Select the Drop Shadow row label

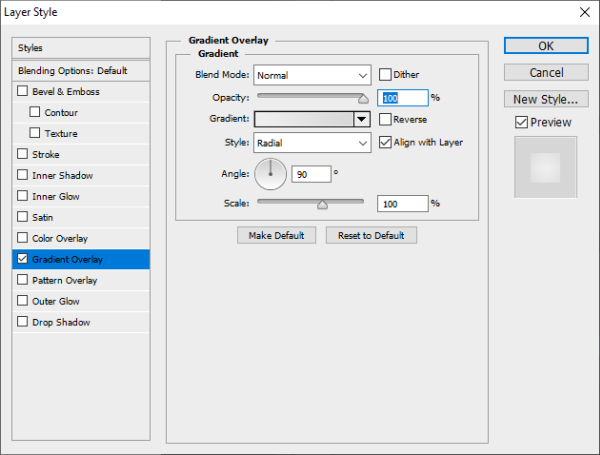(61, 322)
